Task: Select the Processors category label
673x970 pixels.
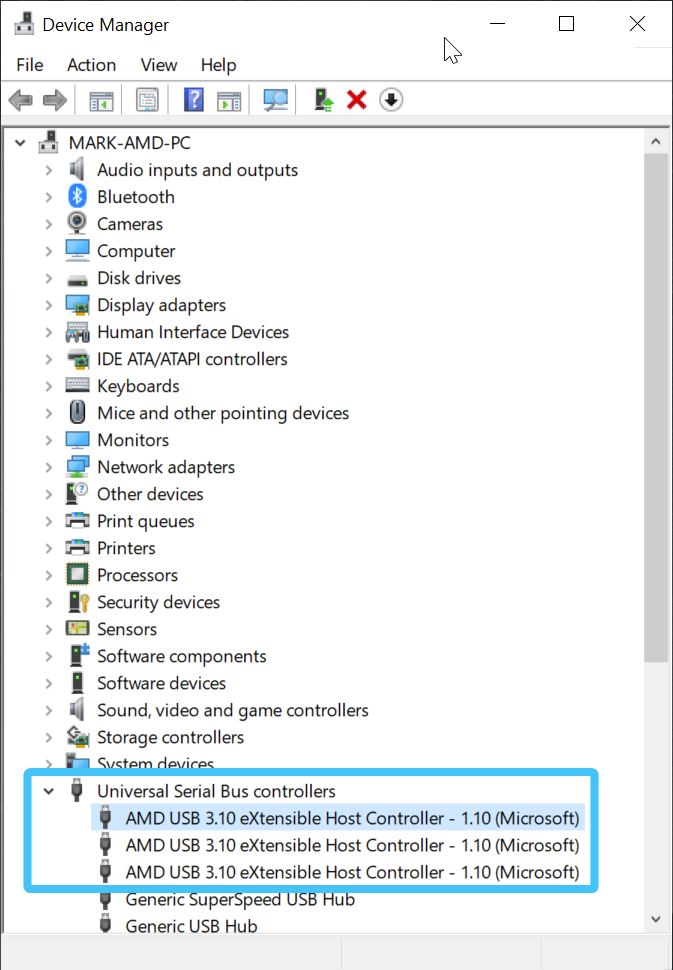Action: (x=137, y=575)
